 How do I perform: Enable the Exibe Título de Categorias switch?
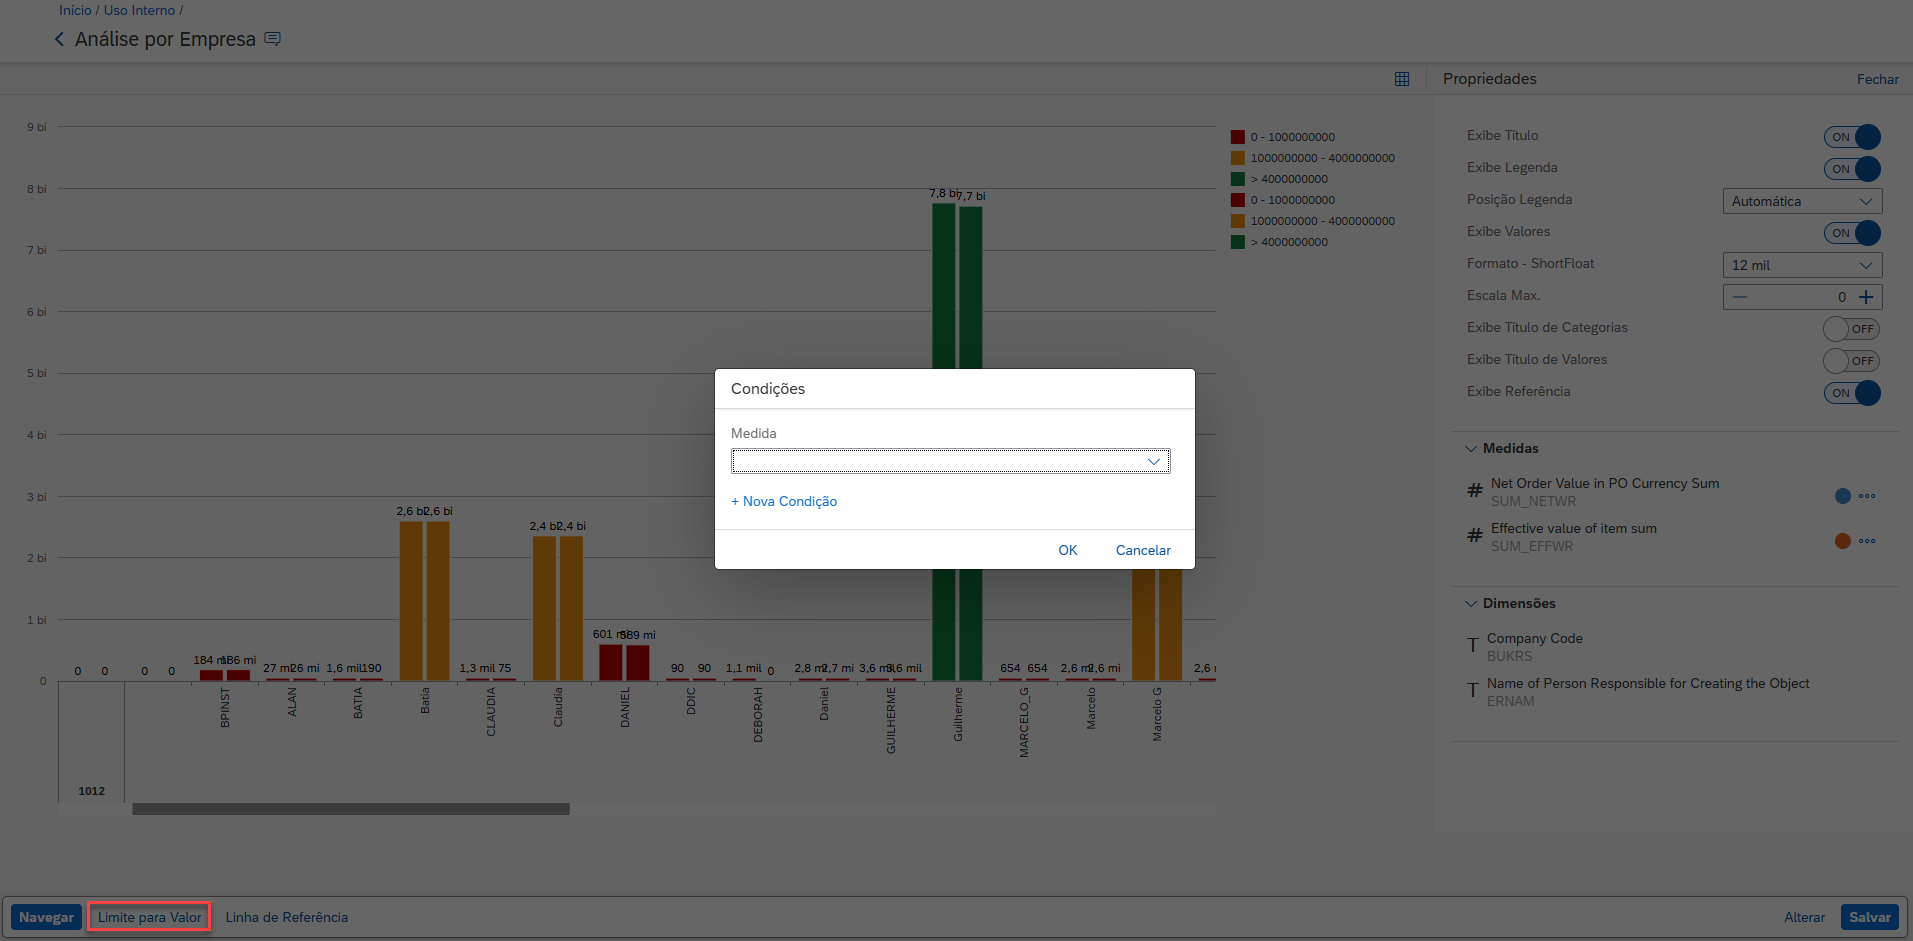(x=1851, y=329)
